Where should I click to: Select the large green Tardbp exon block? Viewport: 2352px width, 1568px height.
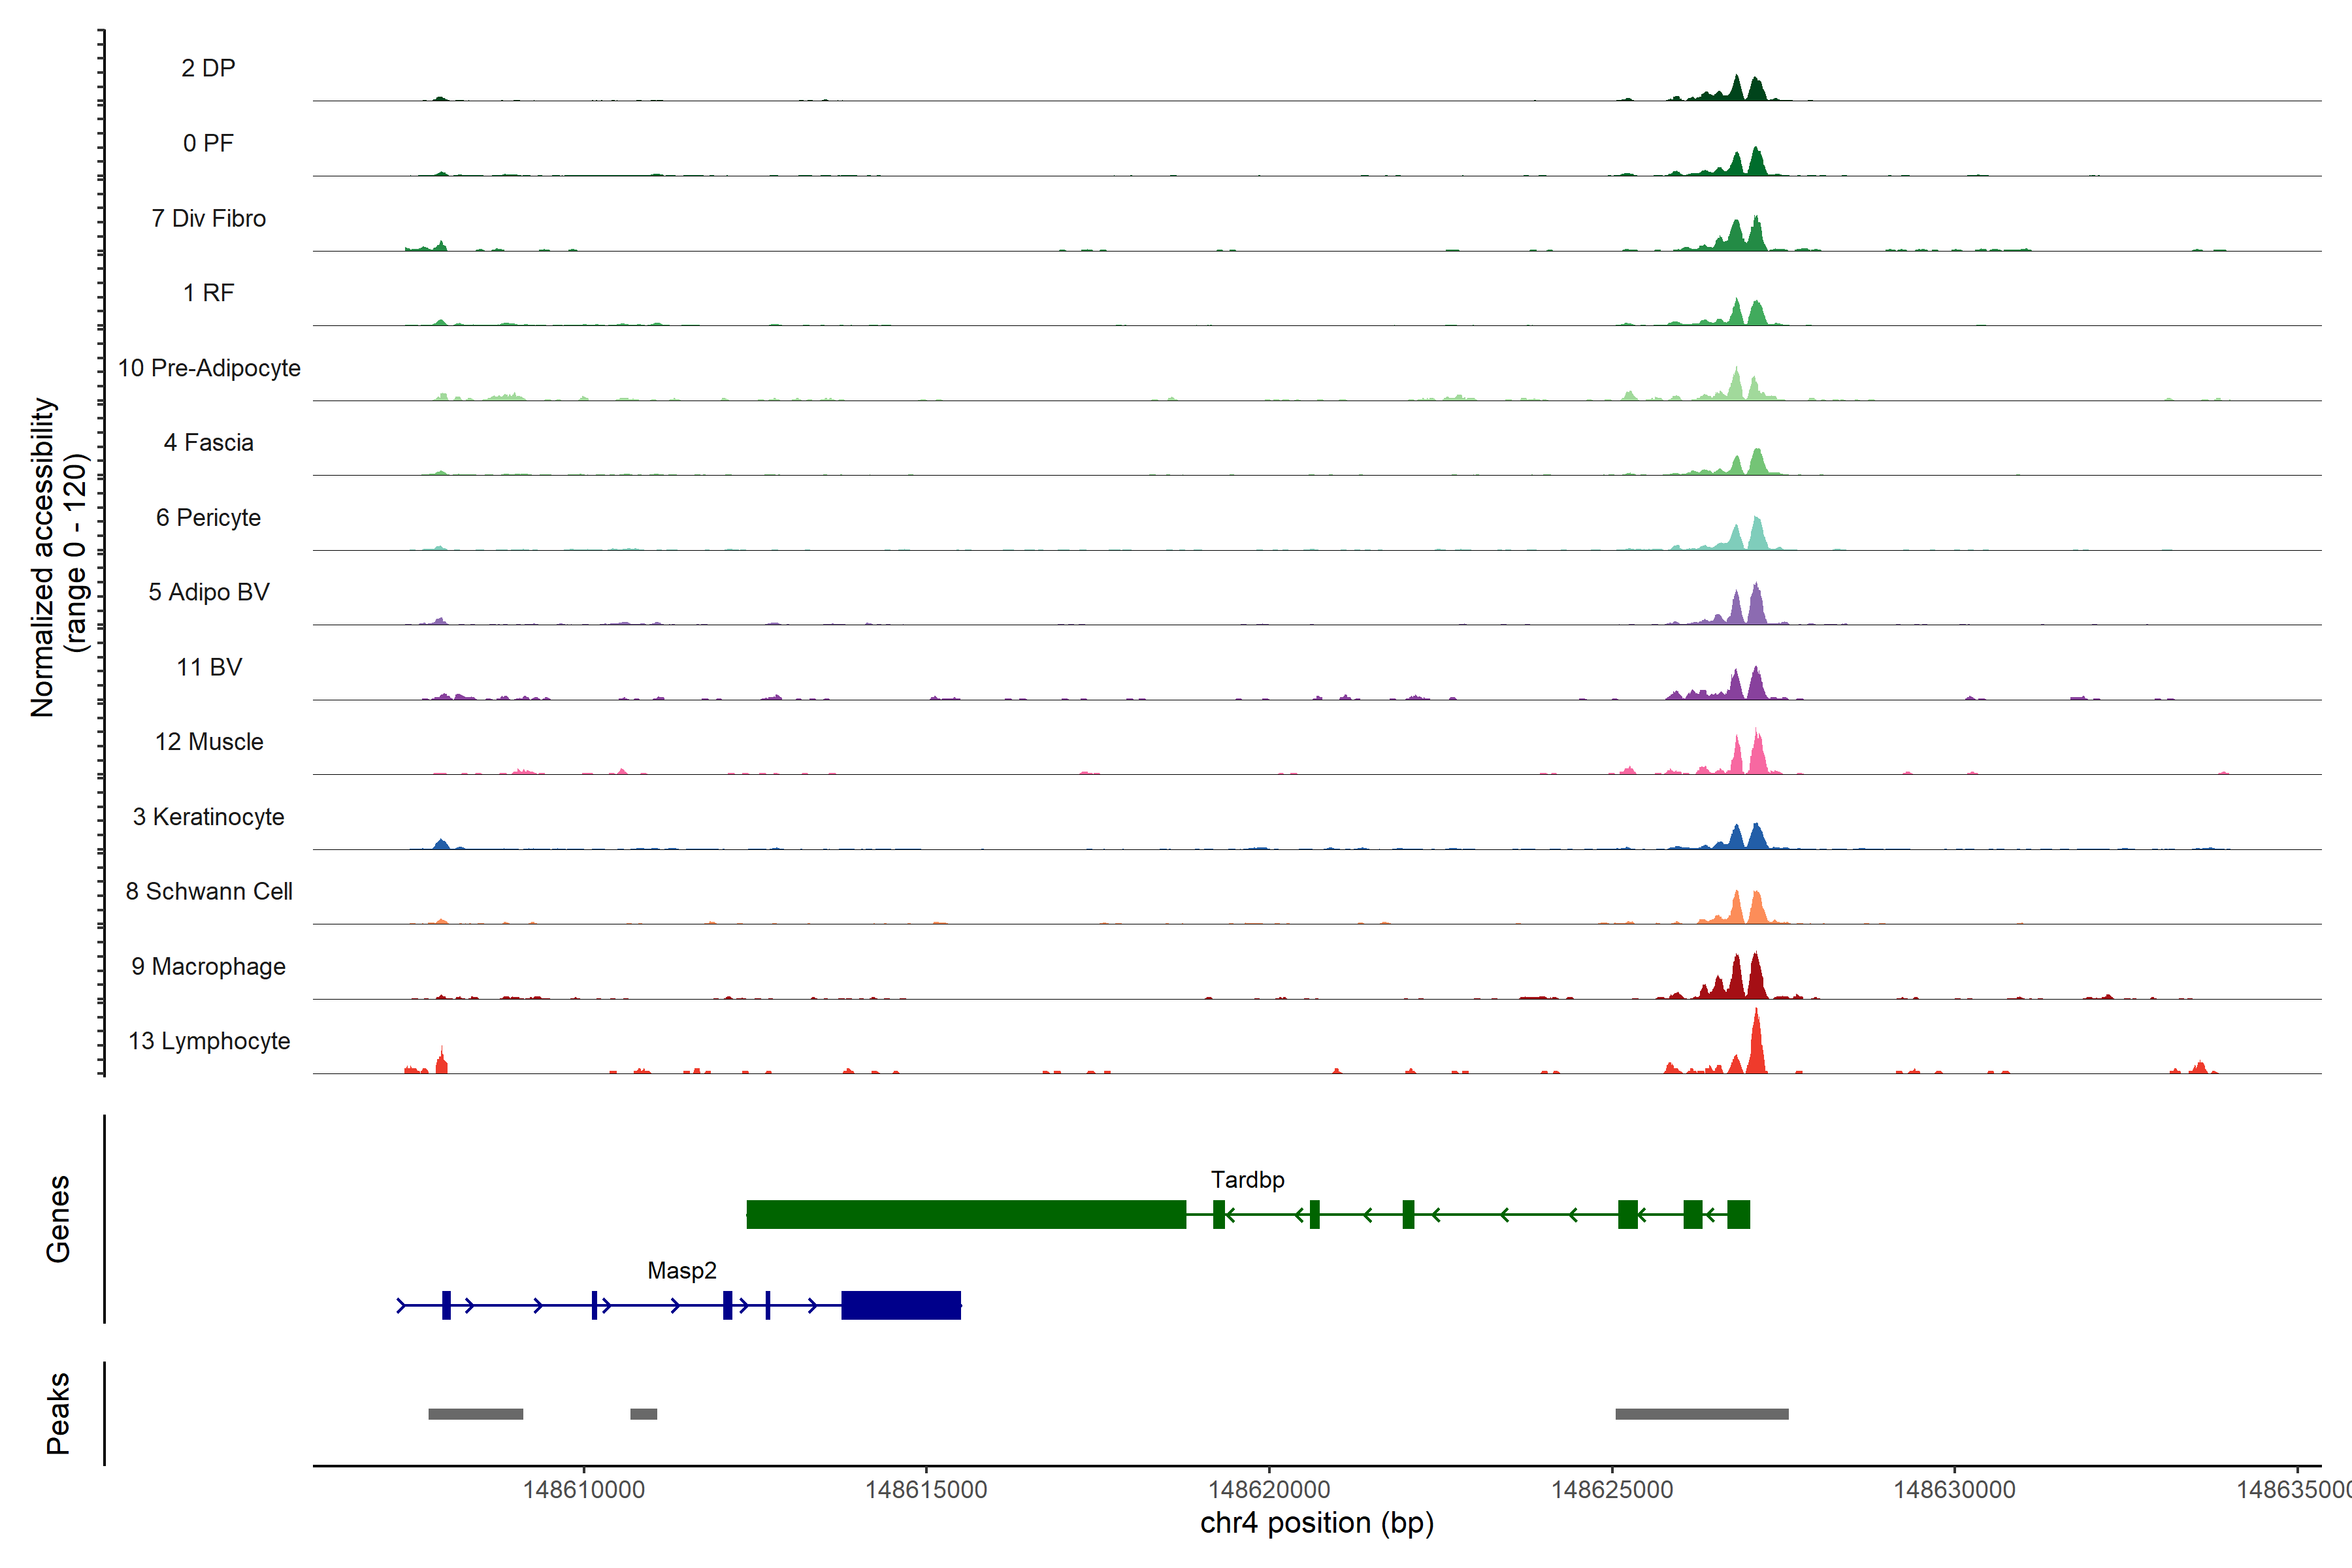(966, 1214)
